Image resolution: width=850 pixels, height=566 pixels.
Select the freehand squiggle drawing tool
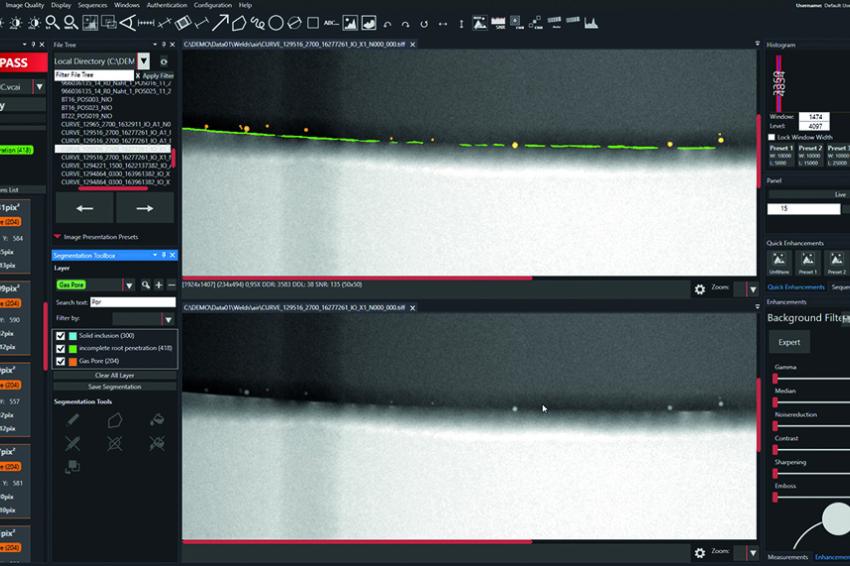(257, 23)
